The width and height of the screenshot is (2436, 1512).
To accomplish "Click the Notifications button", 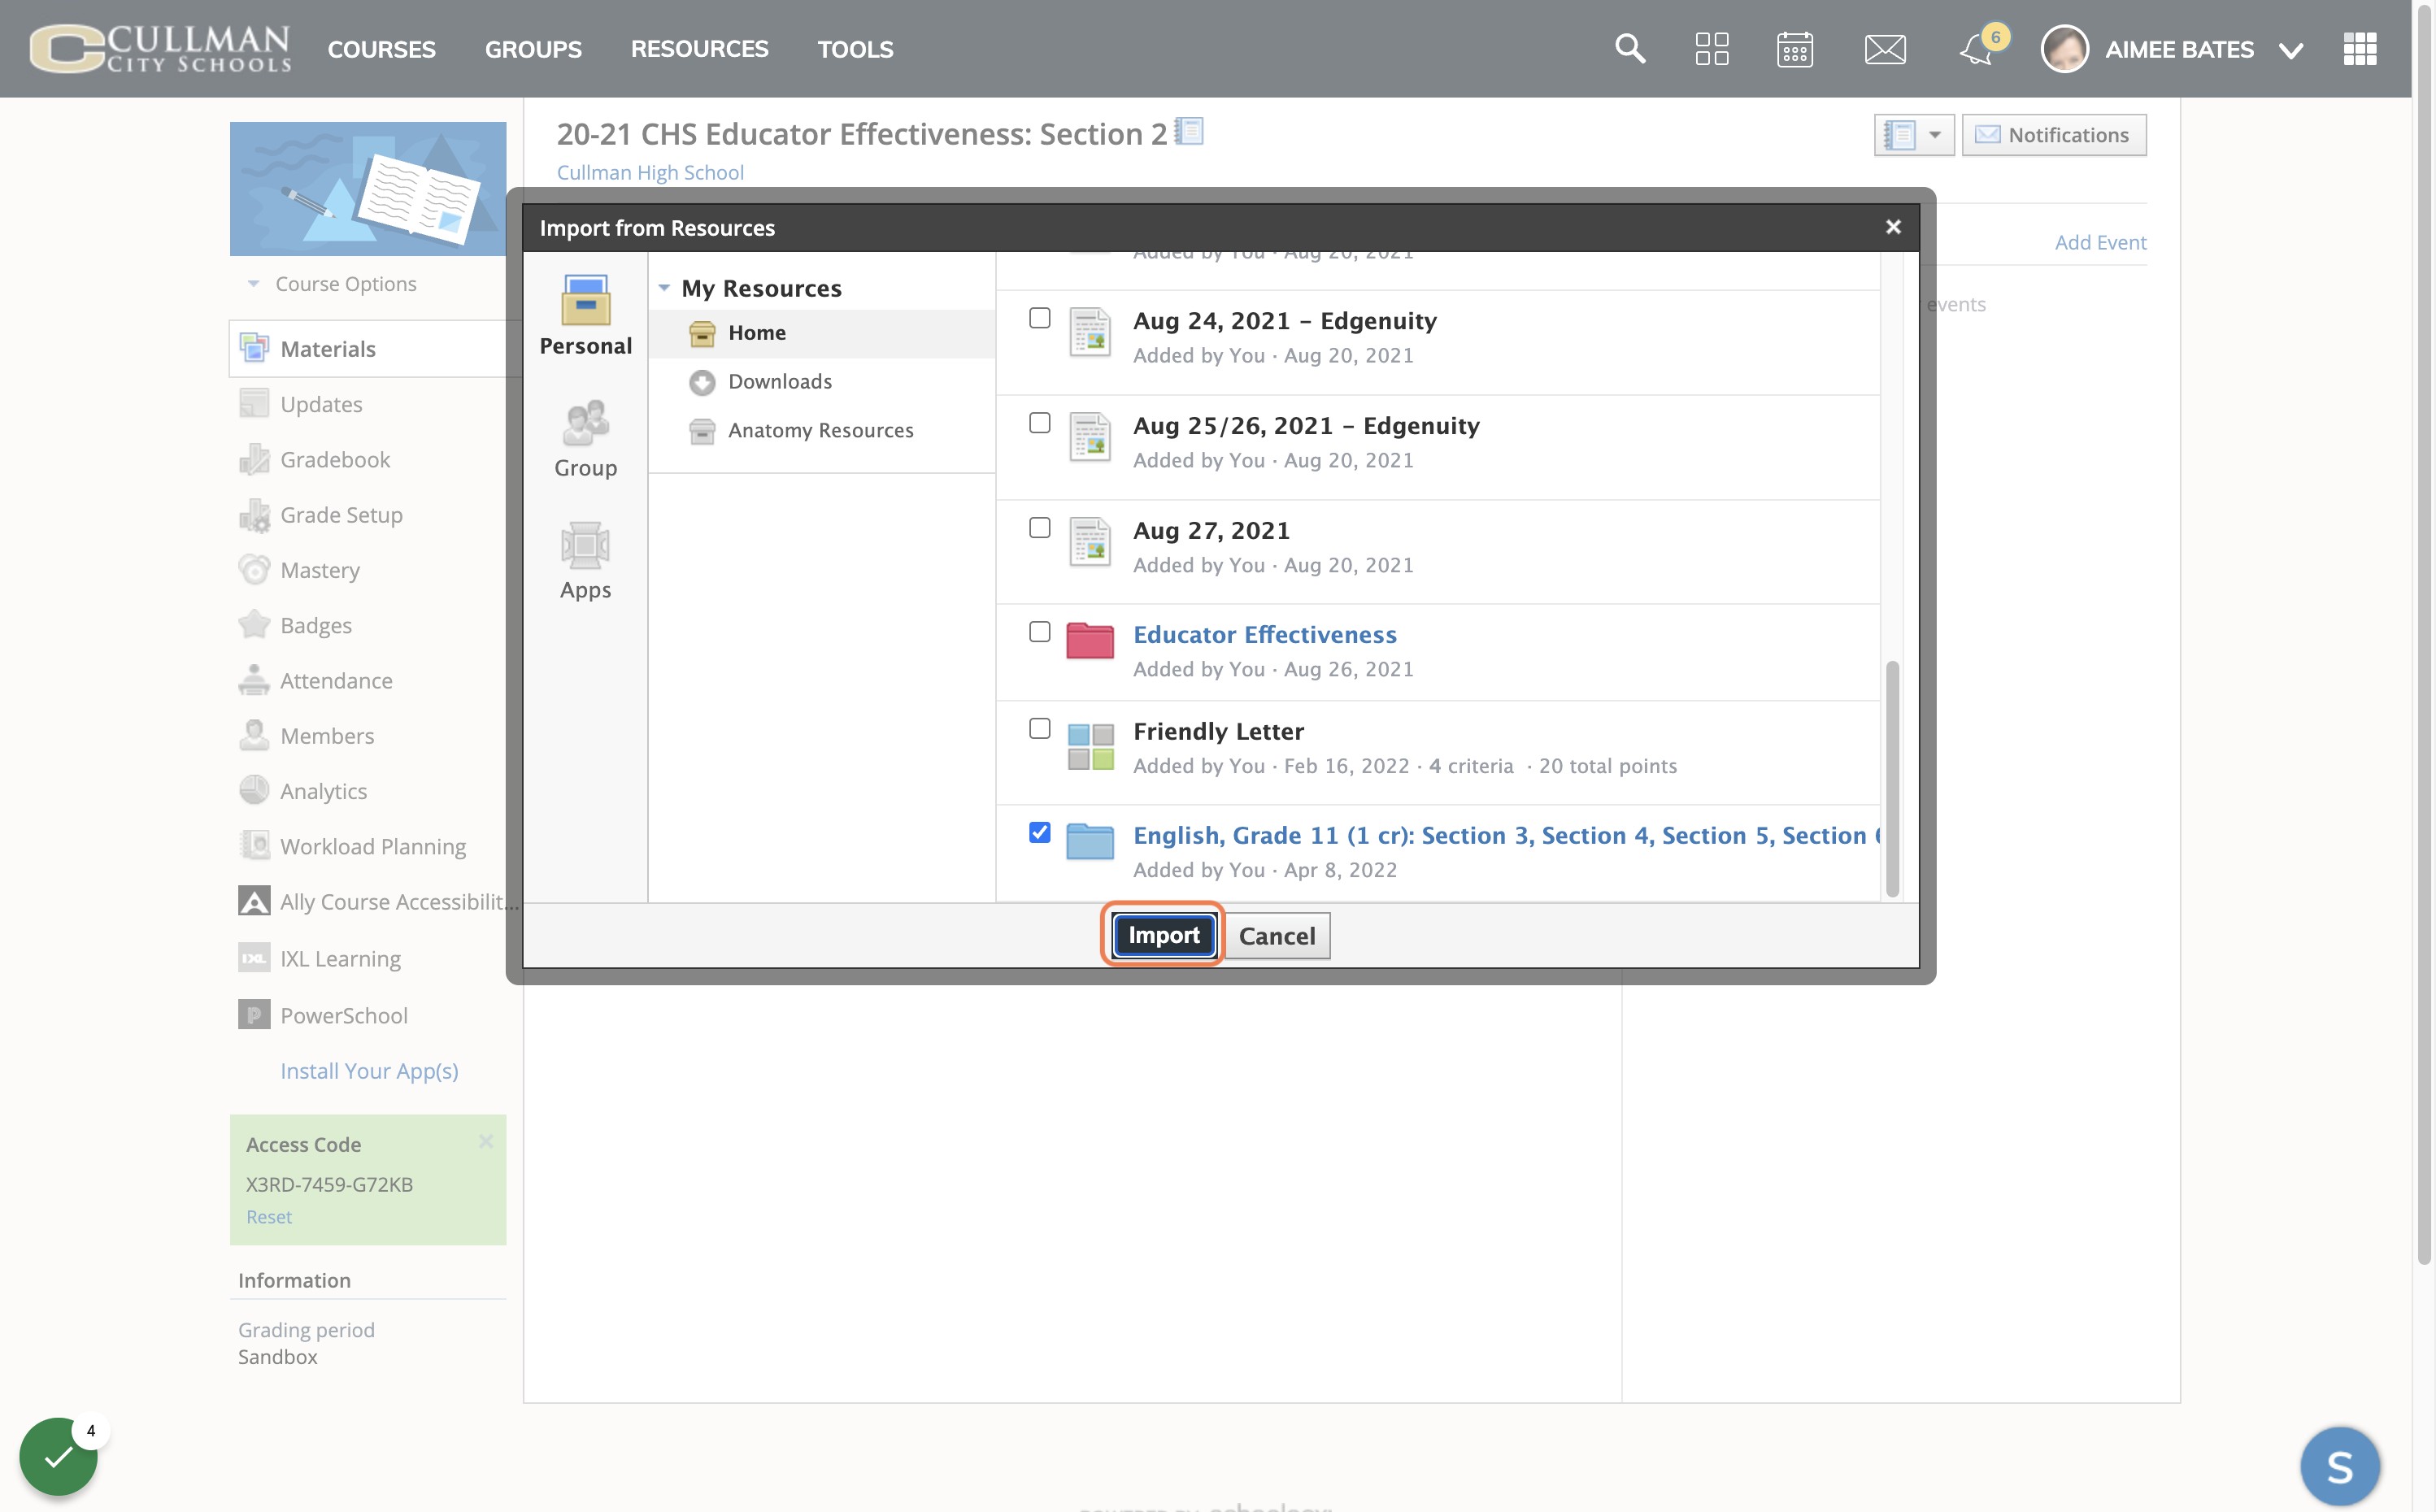I will [x=2054, y=134].
